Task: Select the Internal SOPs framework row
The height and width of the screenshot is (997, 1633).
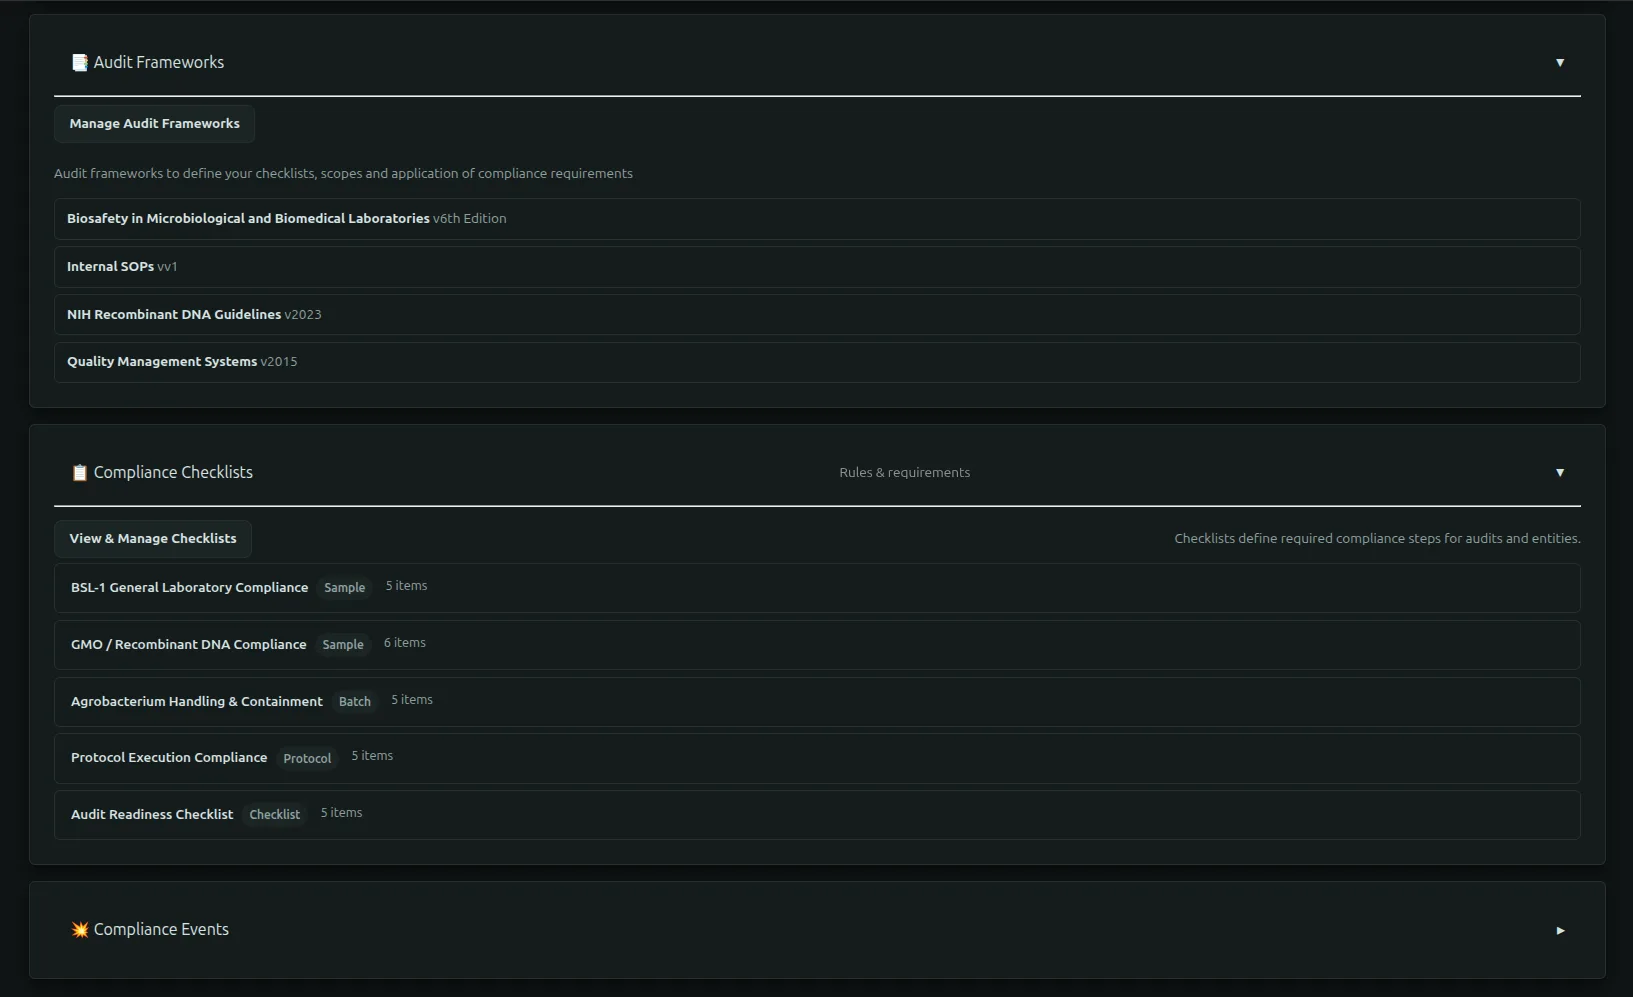Action: (817, 267)
